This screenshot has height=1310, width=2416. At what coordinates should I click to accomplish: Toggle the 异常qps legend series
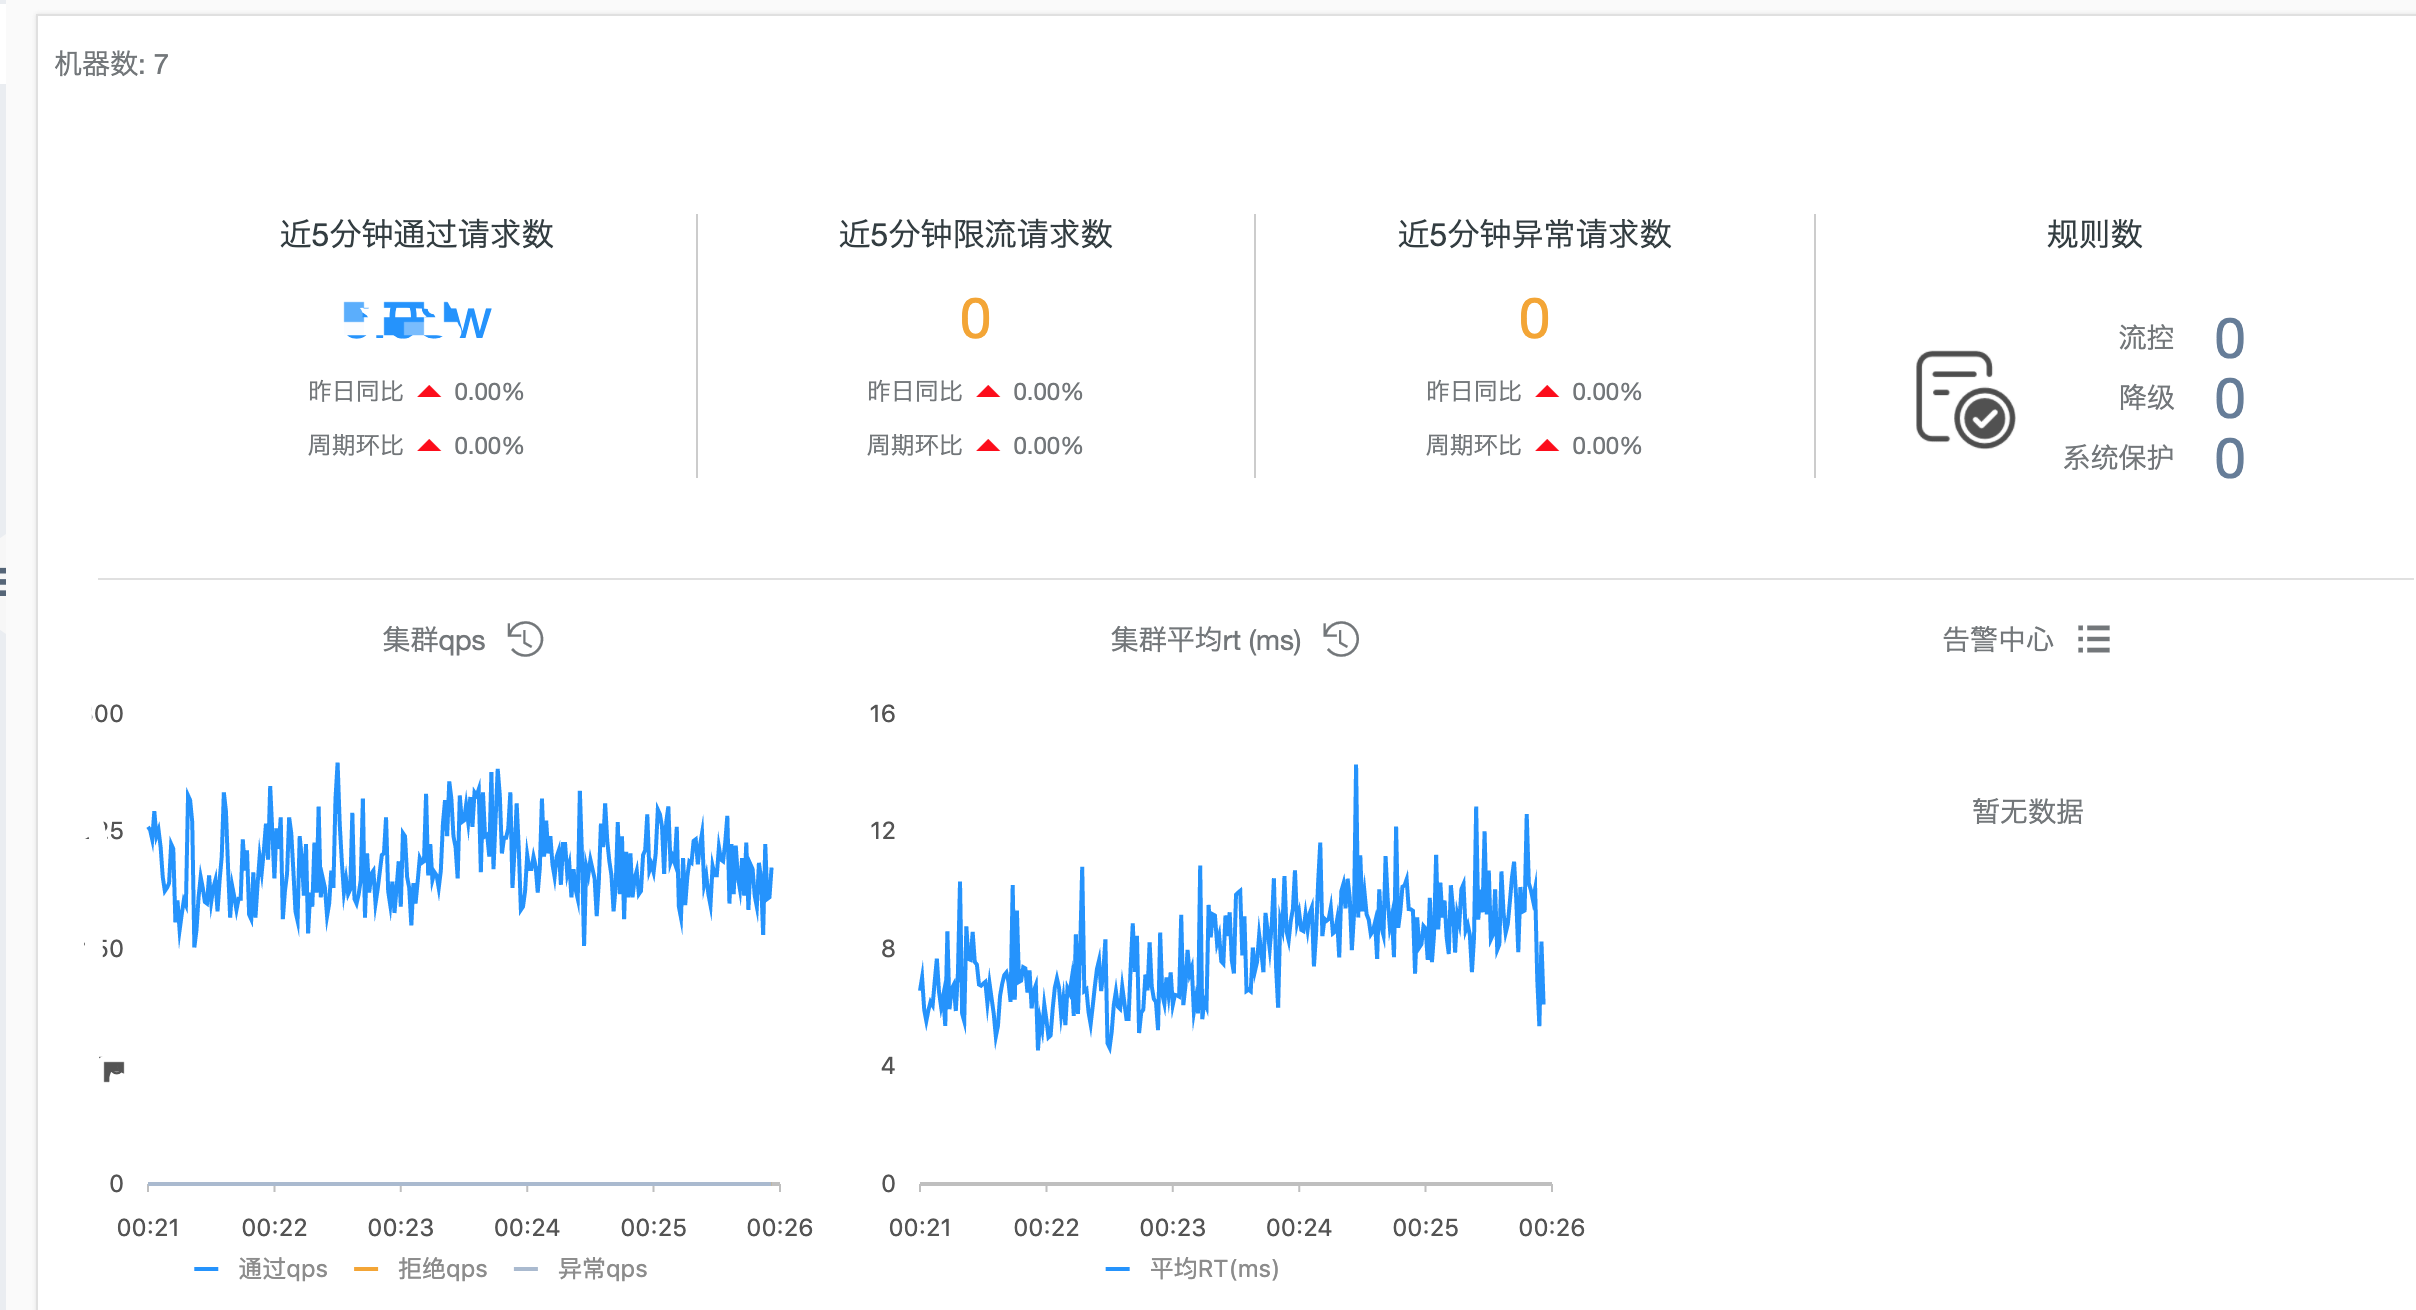[x=581, y=1269]
